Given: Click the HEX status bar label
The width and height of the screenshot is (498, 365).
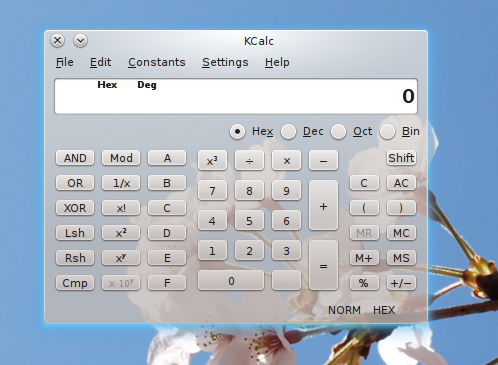Looking at the screenshot, I should 384,310.
